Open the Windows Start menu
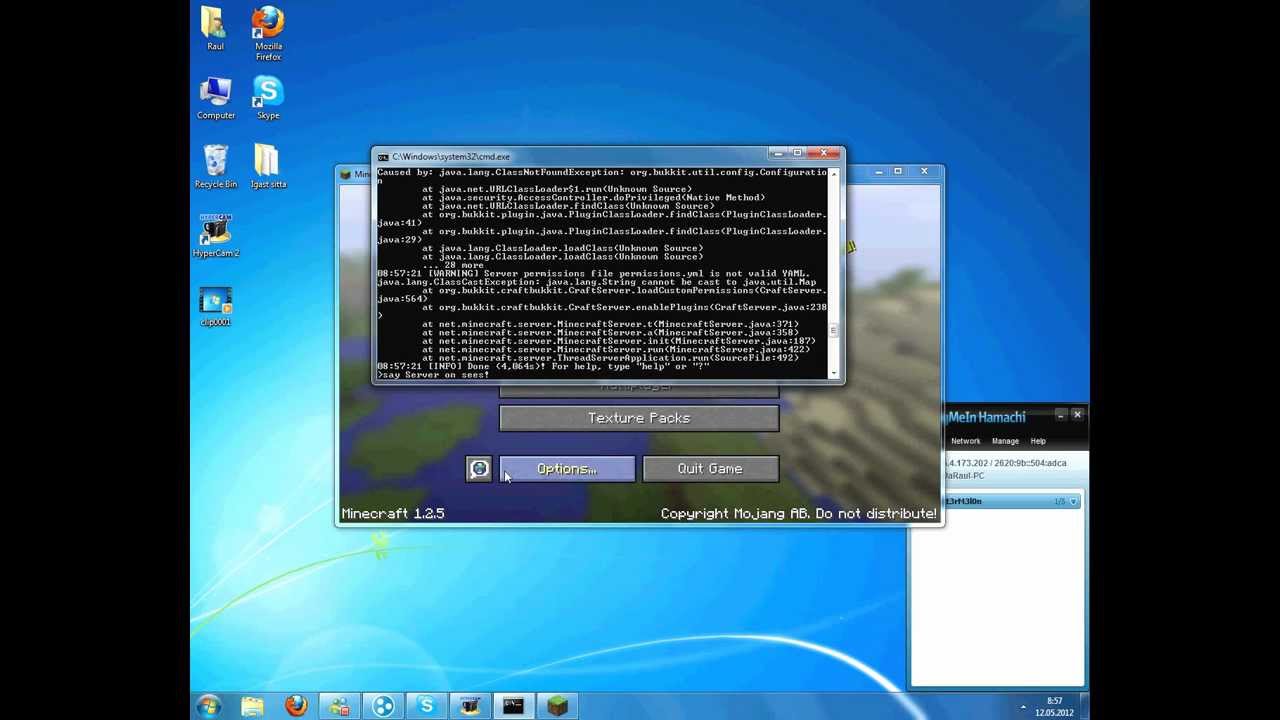 (209, 707)
